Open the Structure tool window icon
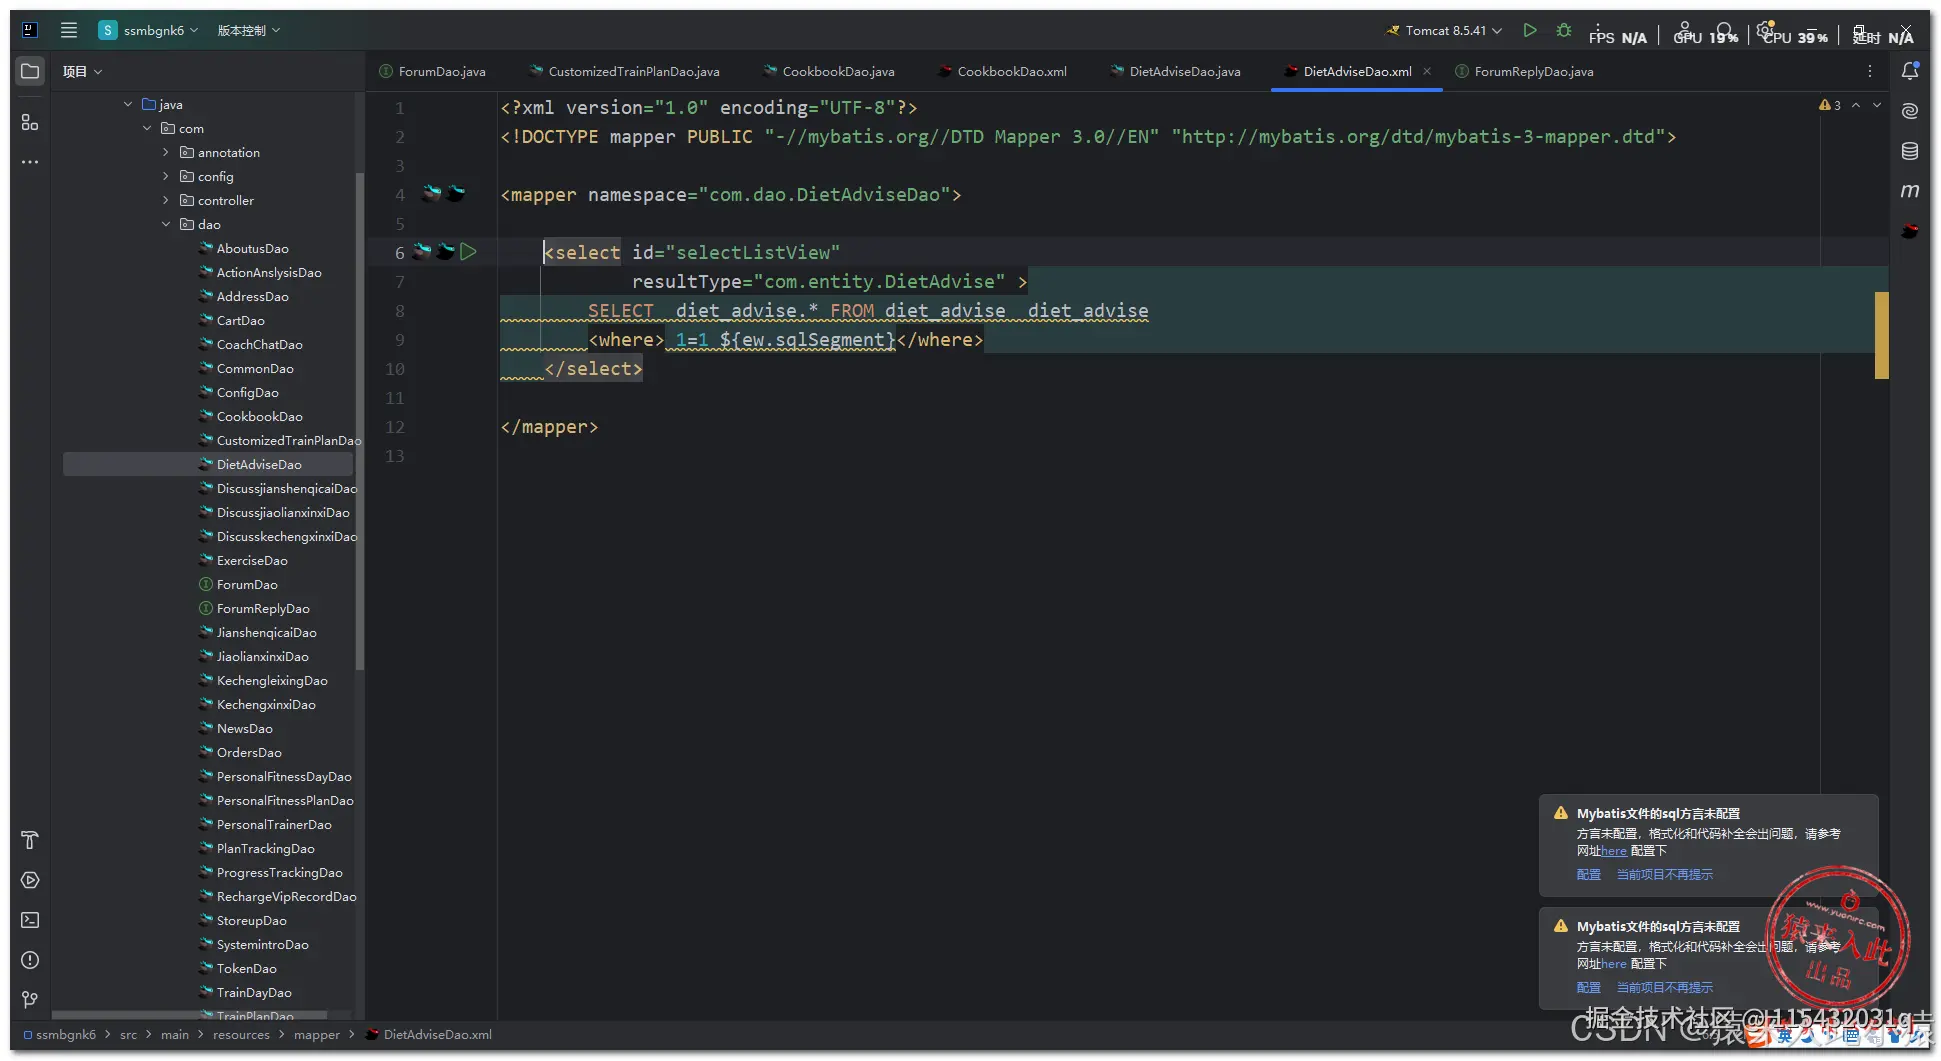The width and height of the screenshot is (1941, 1061). [30, 122]
